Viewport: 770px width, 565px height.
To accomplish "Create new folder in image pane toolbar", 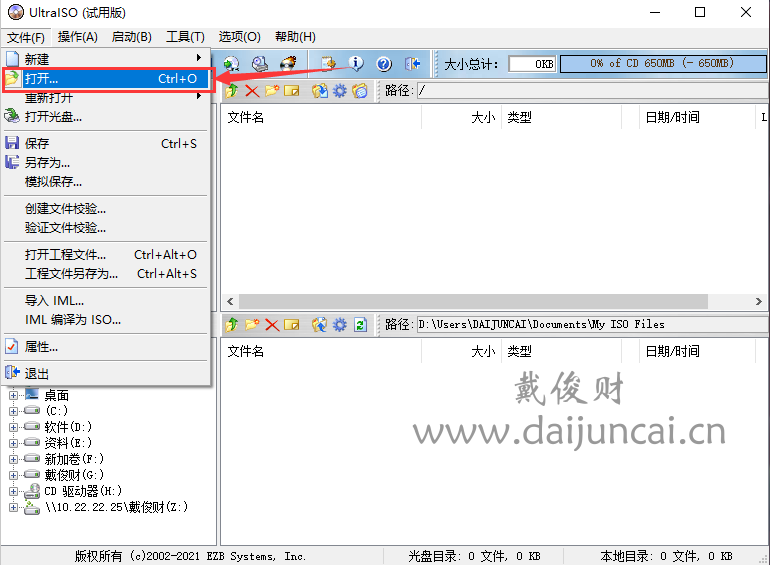I will pyautogui.click(x=272, y=91).
